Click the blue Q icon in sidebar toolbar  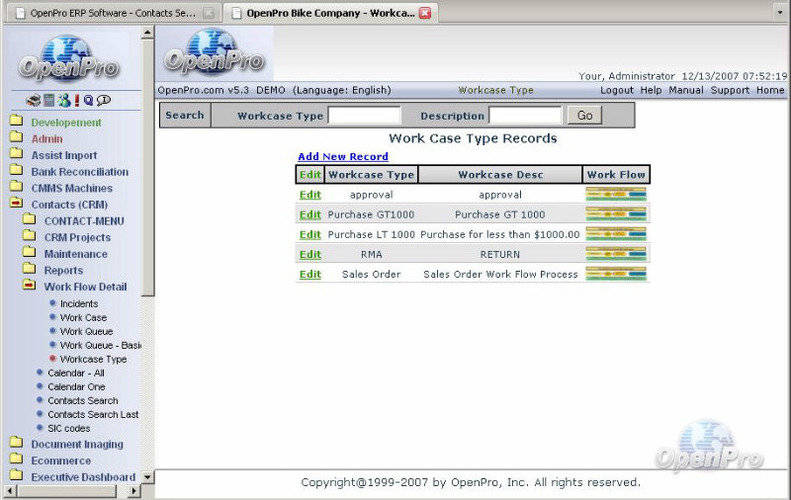(89, 100)
